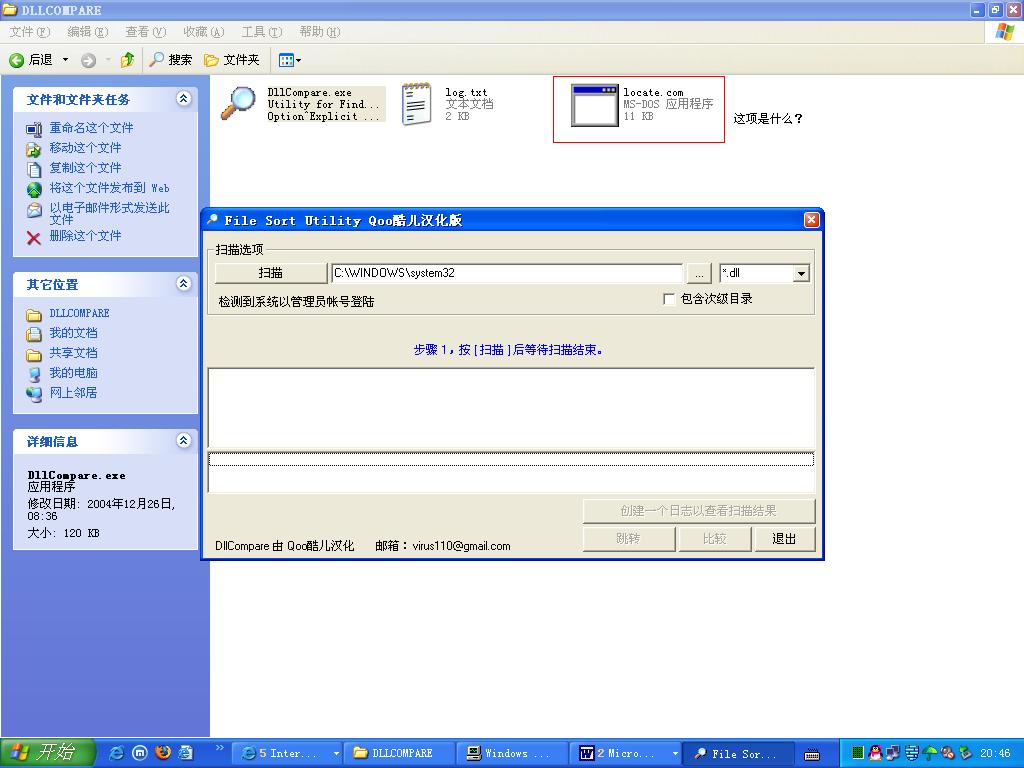Image resolution: width=1024 pixels, height=768 pixels.
Task: Click the Search magnifier toolbar button
Action: tap(170, 60)
